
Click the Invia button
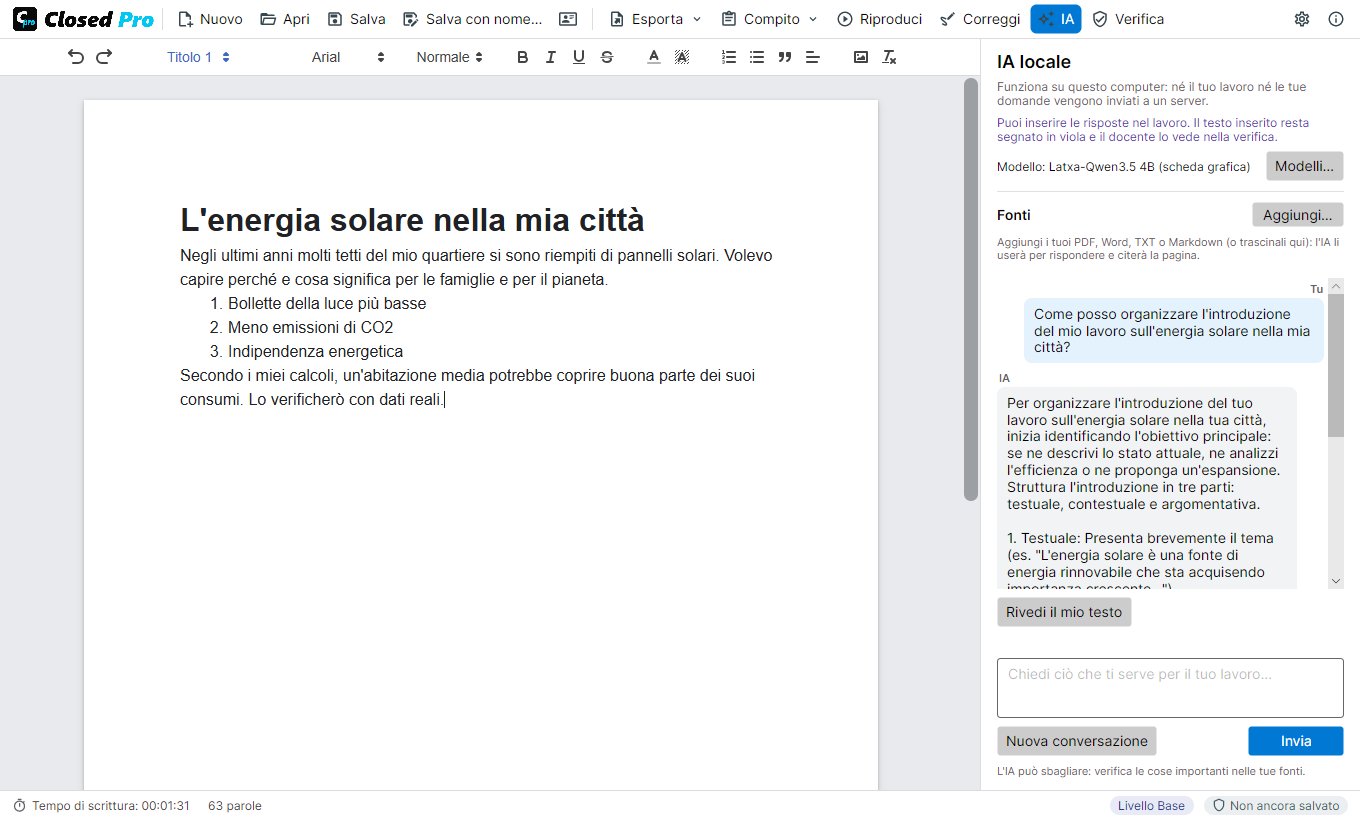coord(1296,741)
